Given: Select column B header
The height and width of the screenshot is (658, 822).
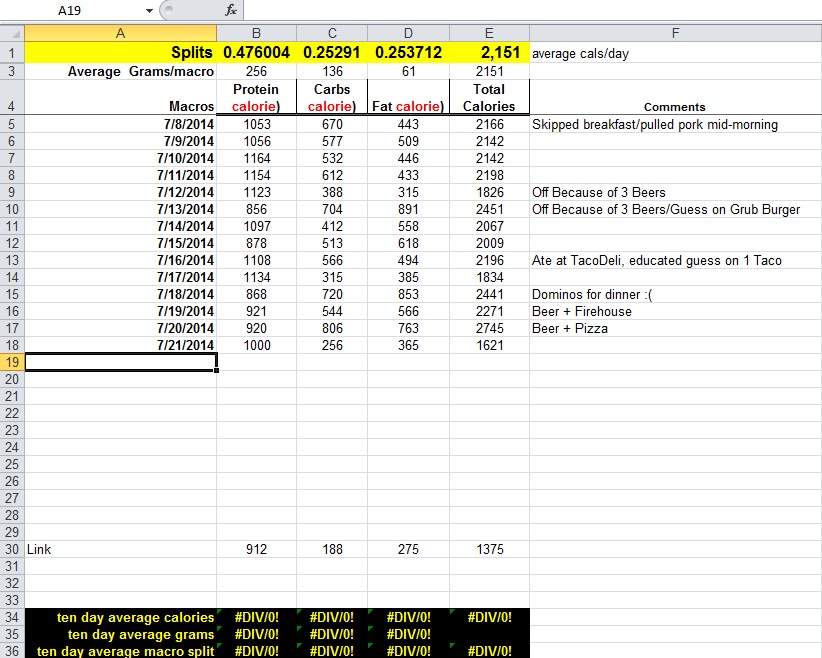Looking at the screenshot, I should click(x=257, y=33).
